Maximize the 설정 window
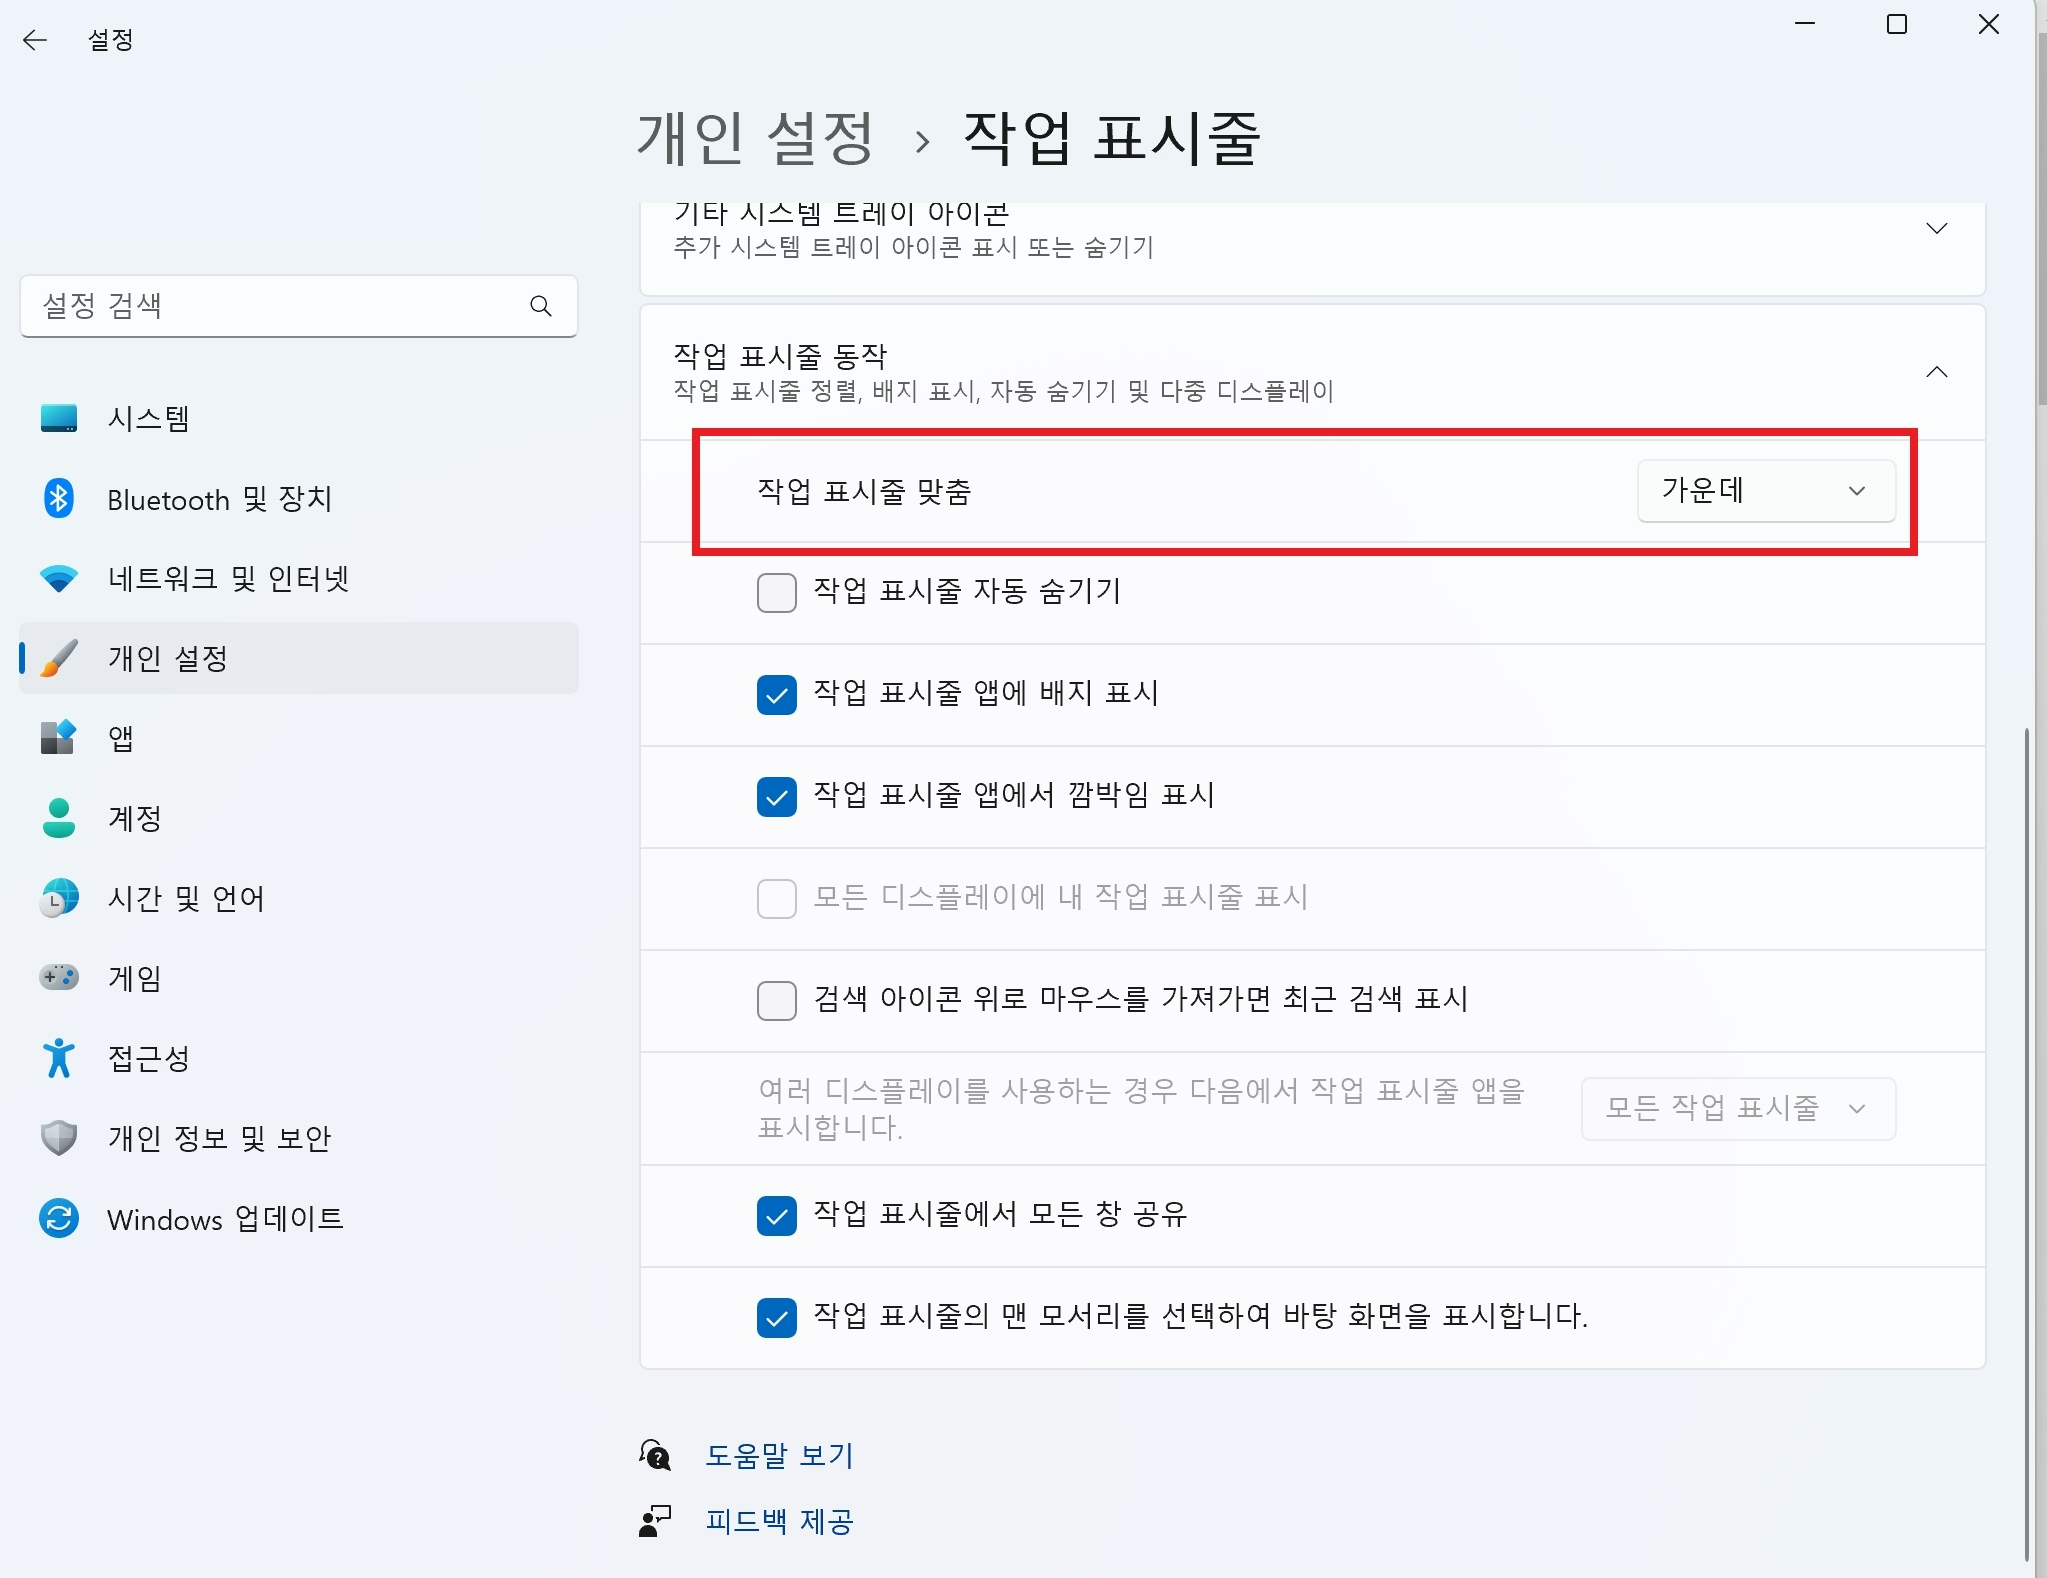The image size is (2047, 1578). coord(1897,24)
